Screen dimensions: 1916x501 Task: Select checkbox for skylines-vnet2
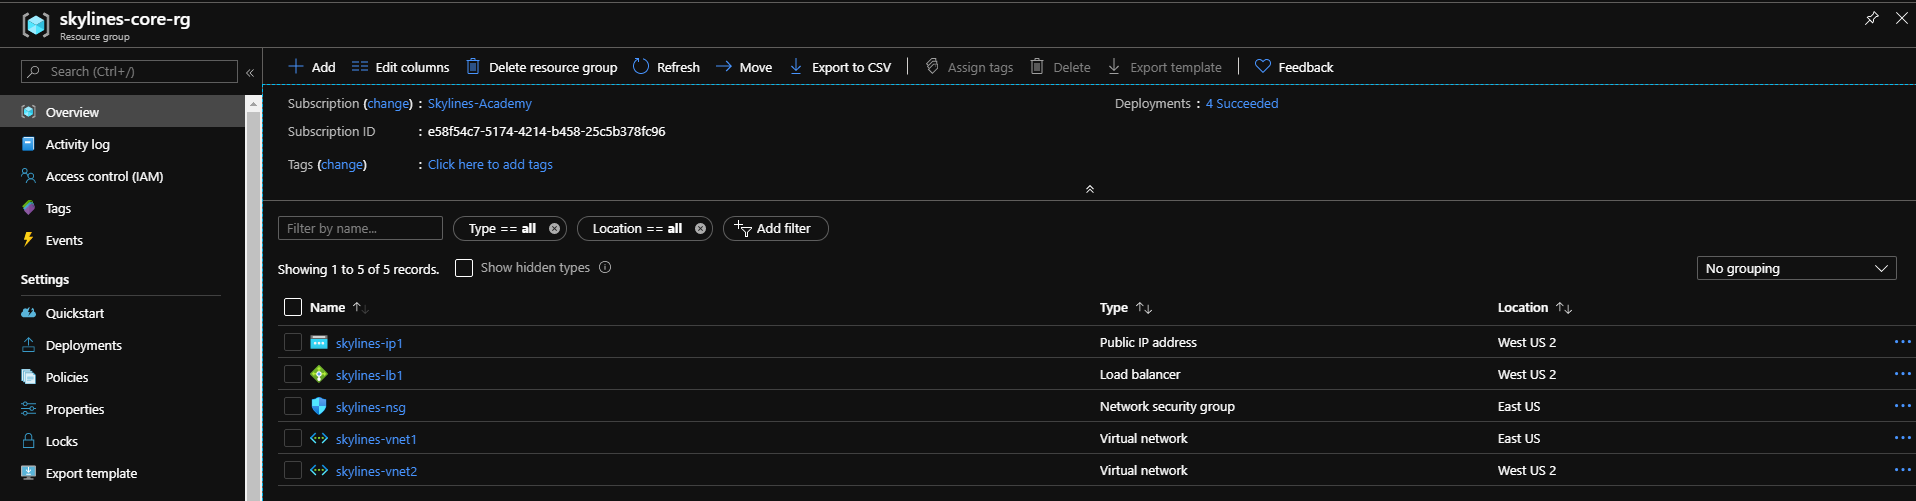tap(293, 470)
